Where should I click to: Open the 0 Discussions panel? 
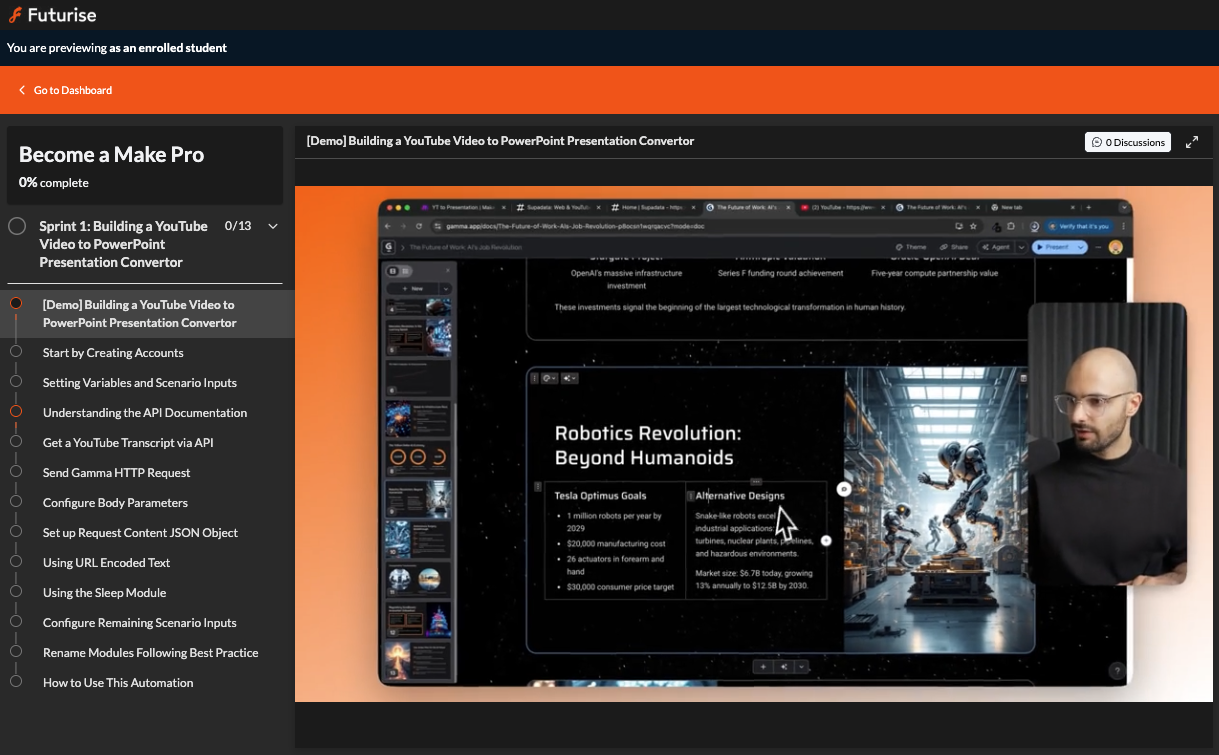coord(1128,142)
